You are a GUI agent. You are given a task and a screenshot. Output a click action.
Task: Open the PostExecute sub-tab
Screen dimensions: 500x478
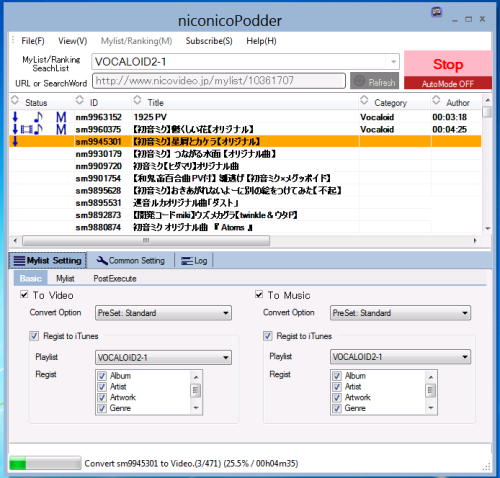click(x=115, y=278)
